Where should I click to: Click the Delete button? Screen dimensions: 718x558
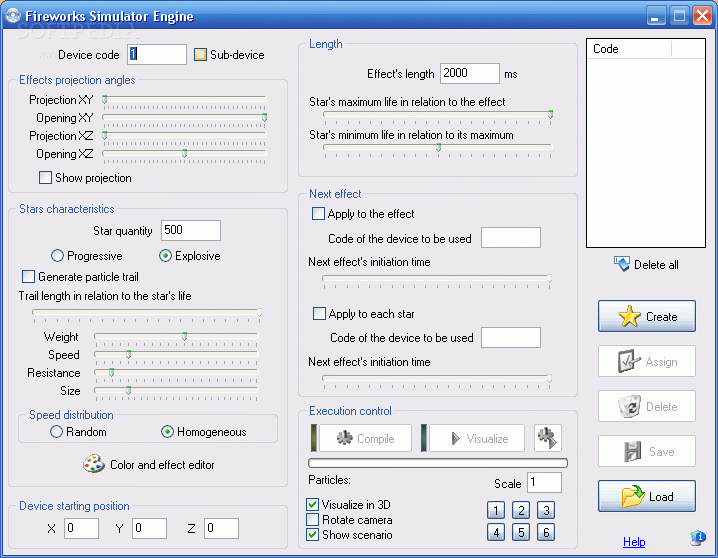click(647, 406)
